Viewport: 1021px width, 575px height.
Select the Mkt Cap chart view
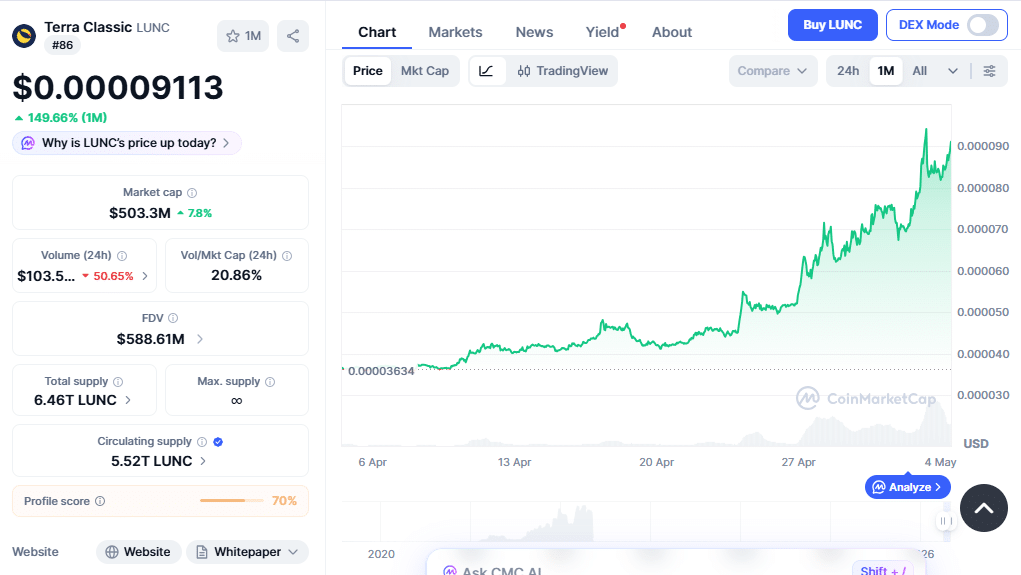425,71
